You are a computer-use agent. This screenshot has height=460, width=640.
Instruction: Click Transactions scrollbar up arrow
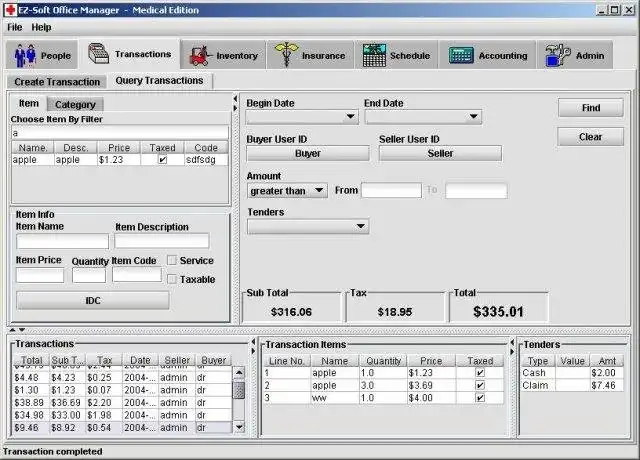(x=239, y=372)
